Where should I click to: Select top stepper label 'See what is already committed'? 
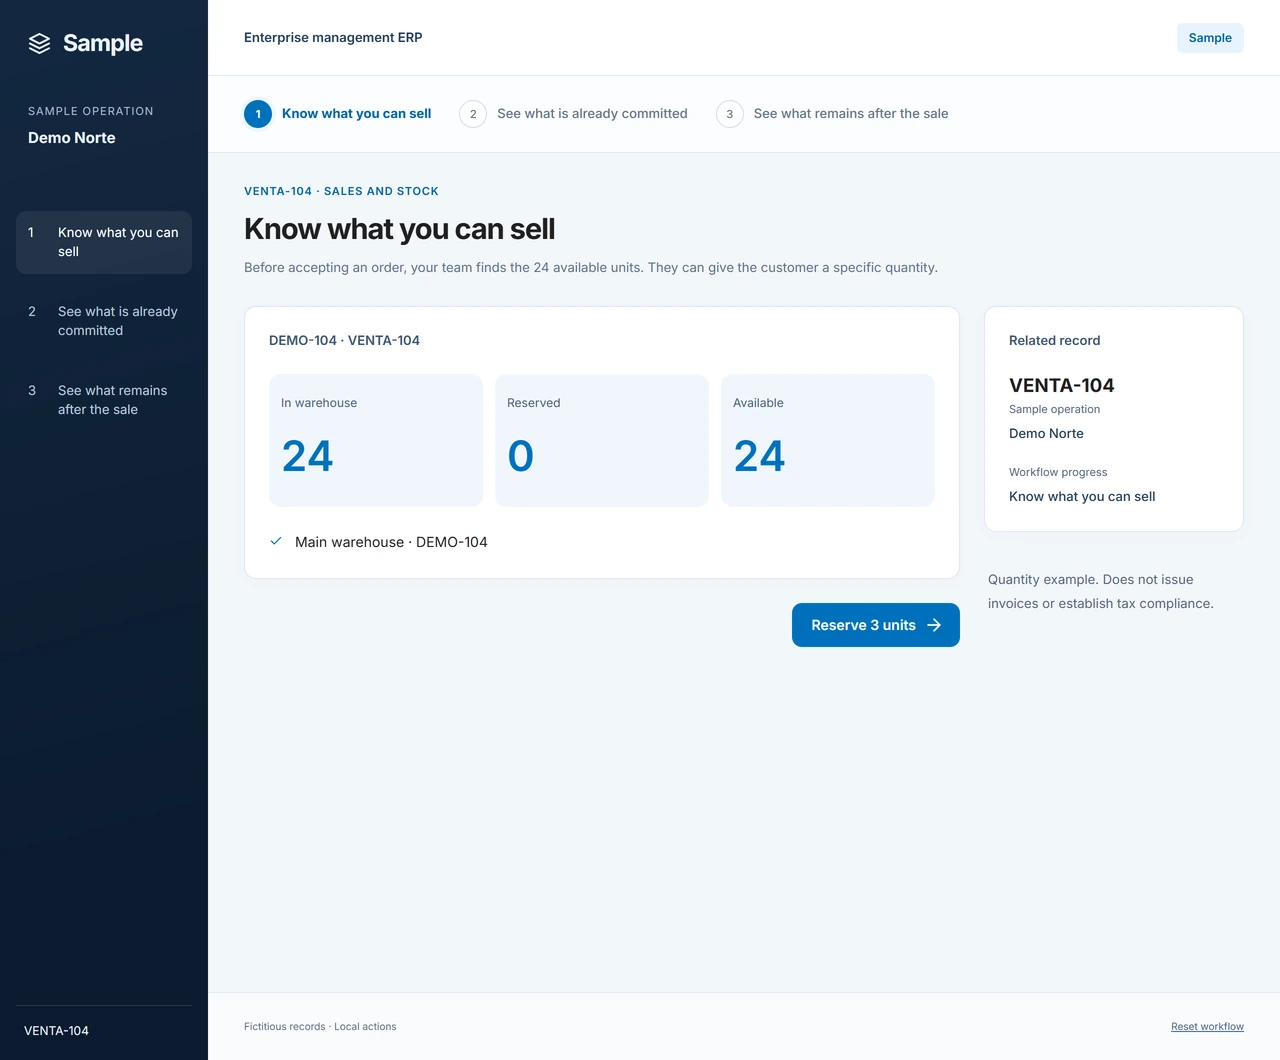point(592,114)
